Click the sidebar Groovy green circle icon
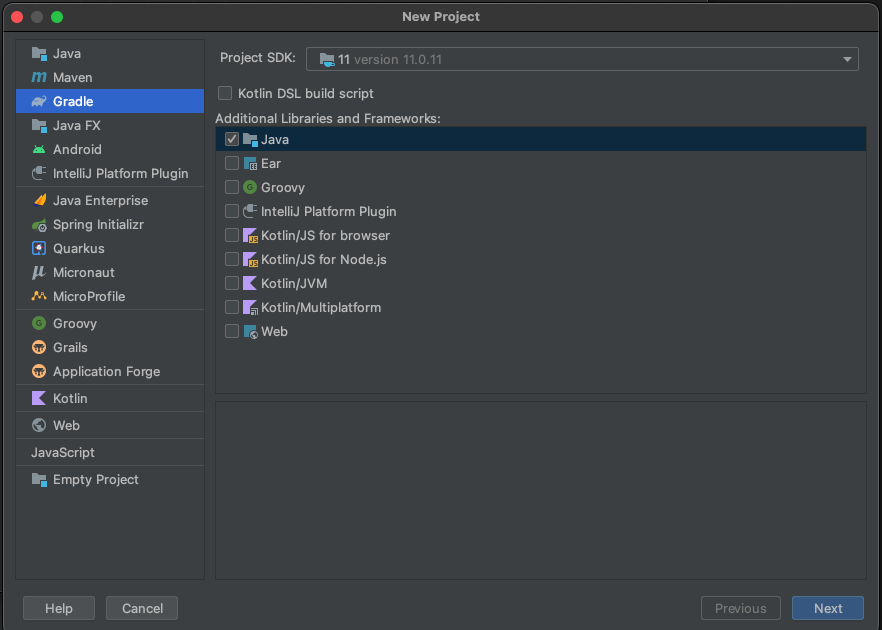882x630 pixels. click(39, 323)
